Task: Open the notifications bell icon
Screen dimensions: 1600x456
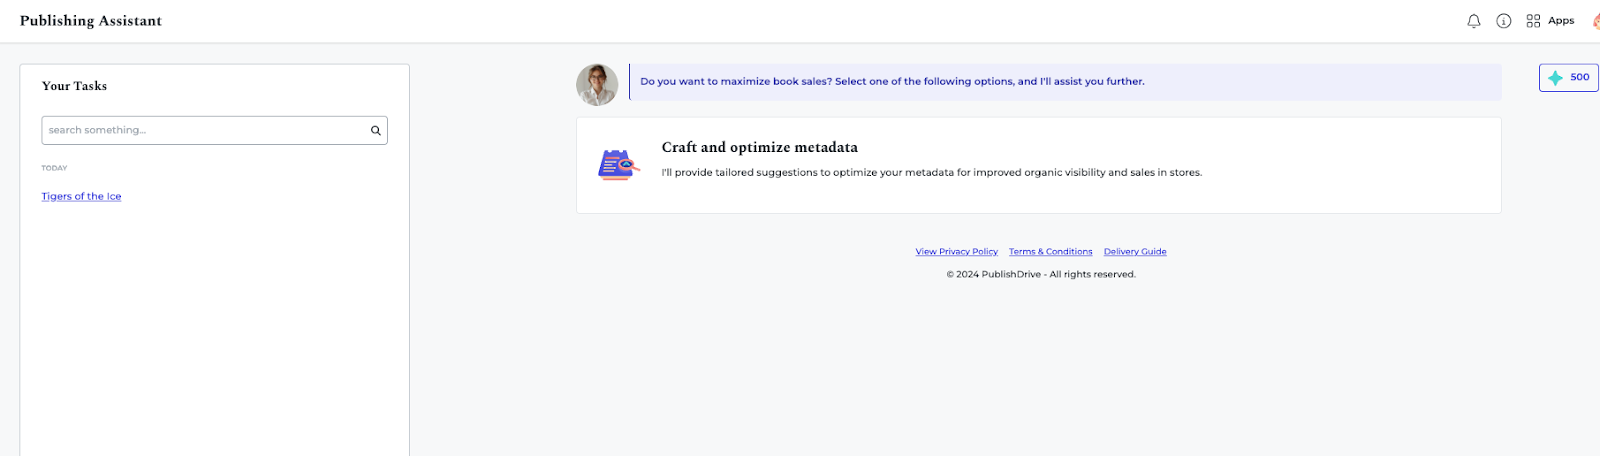Action: (1473, 21)
